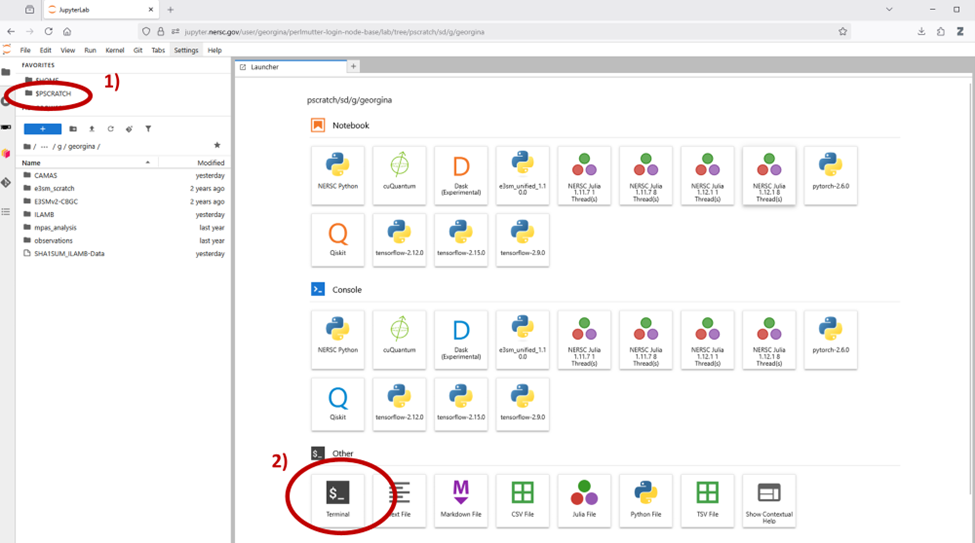Open the ILAMB folder
Viewport: 975px width, 543px height.
pos(44,214)
